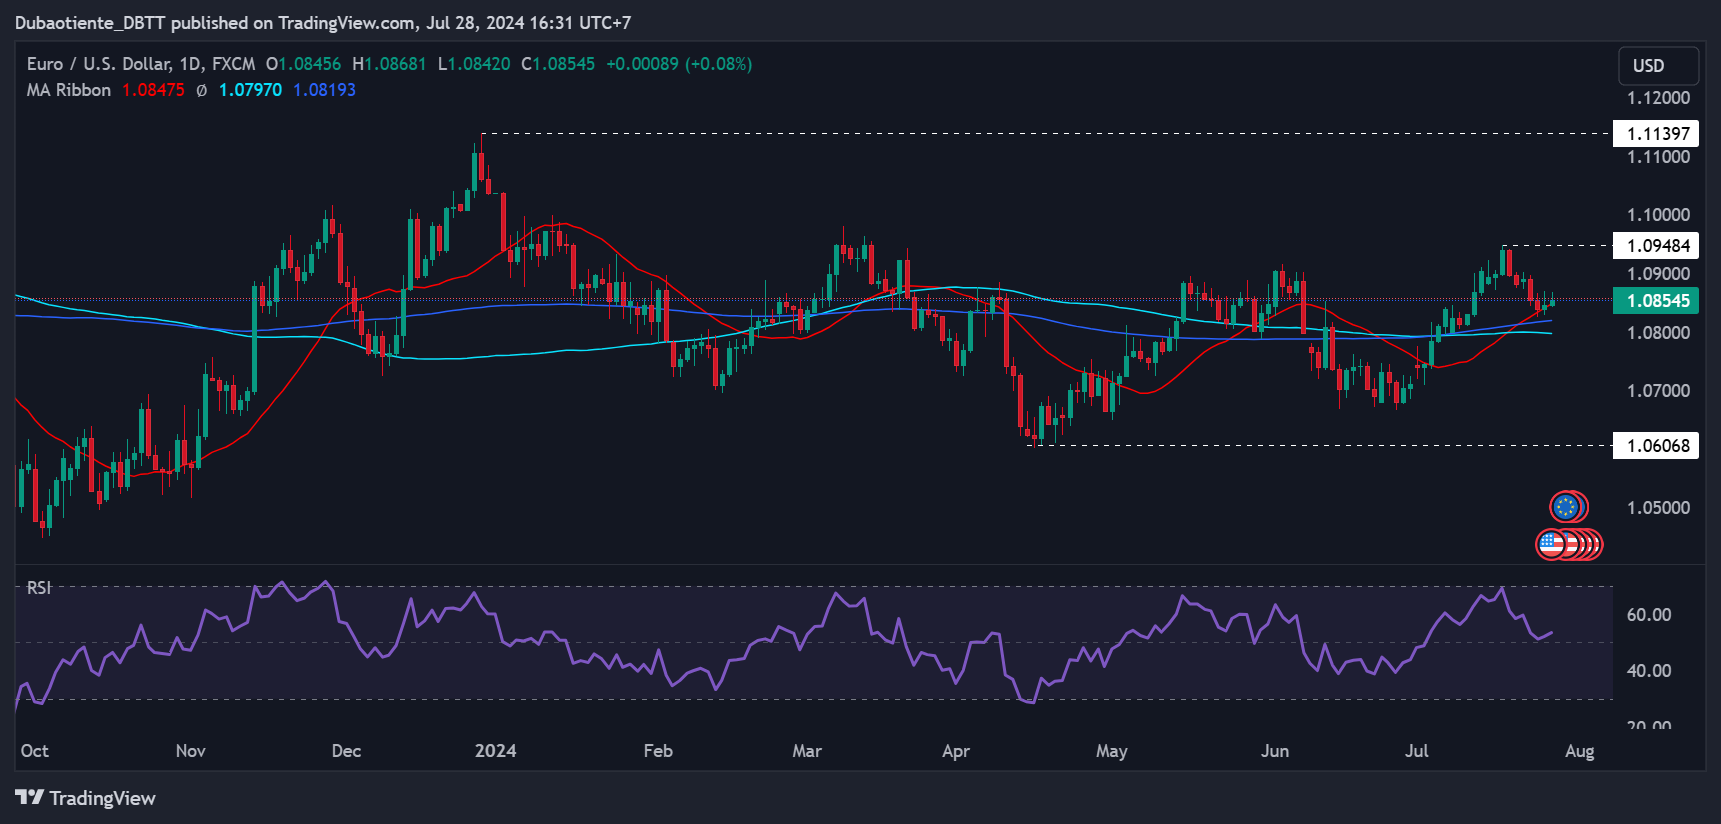
Task: Click the RSI 60.00 axis label
Action: point(1649,615)
